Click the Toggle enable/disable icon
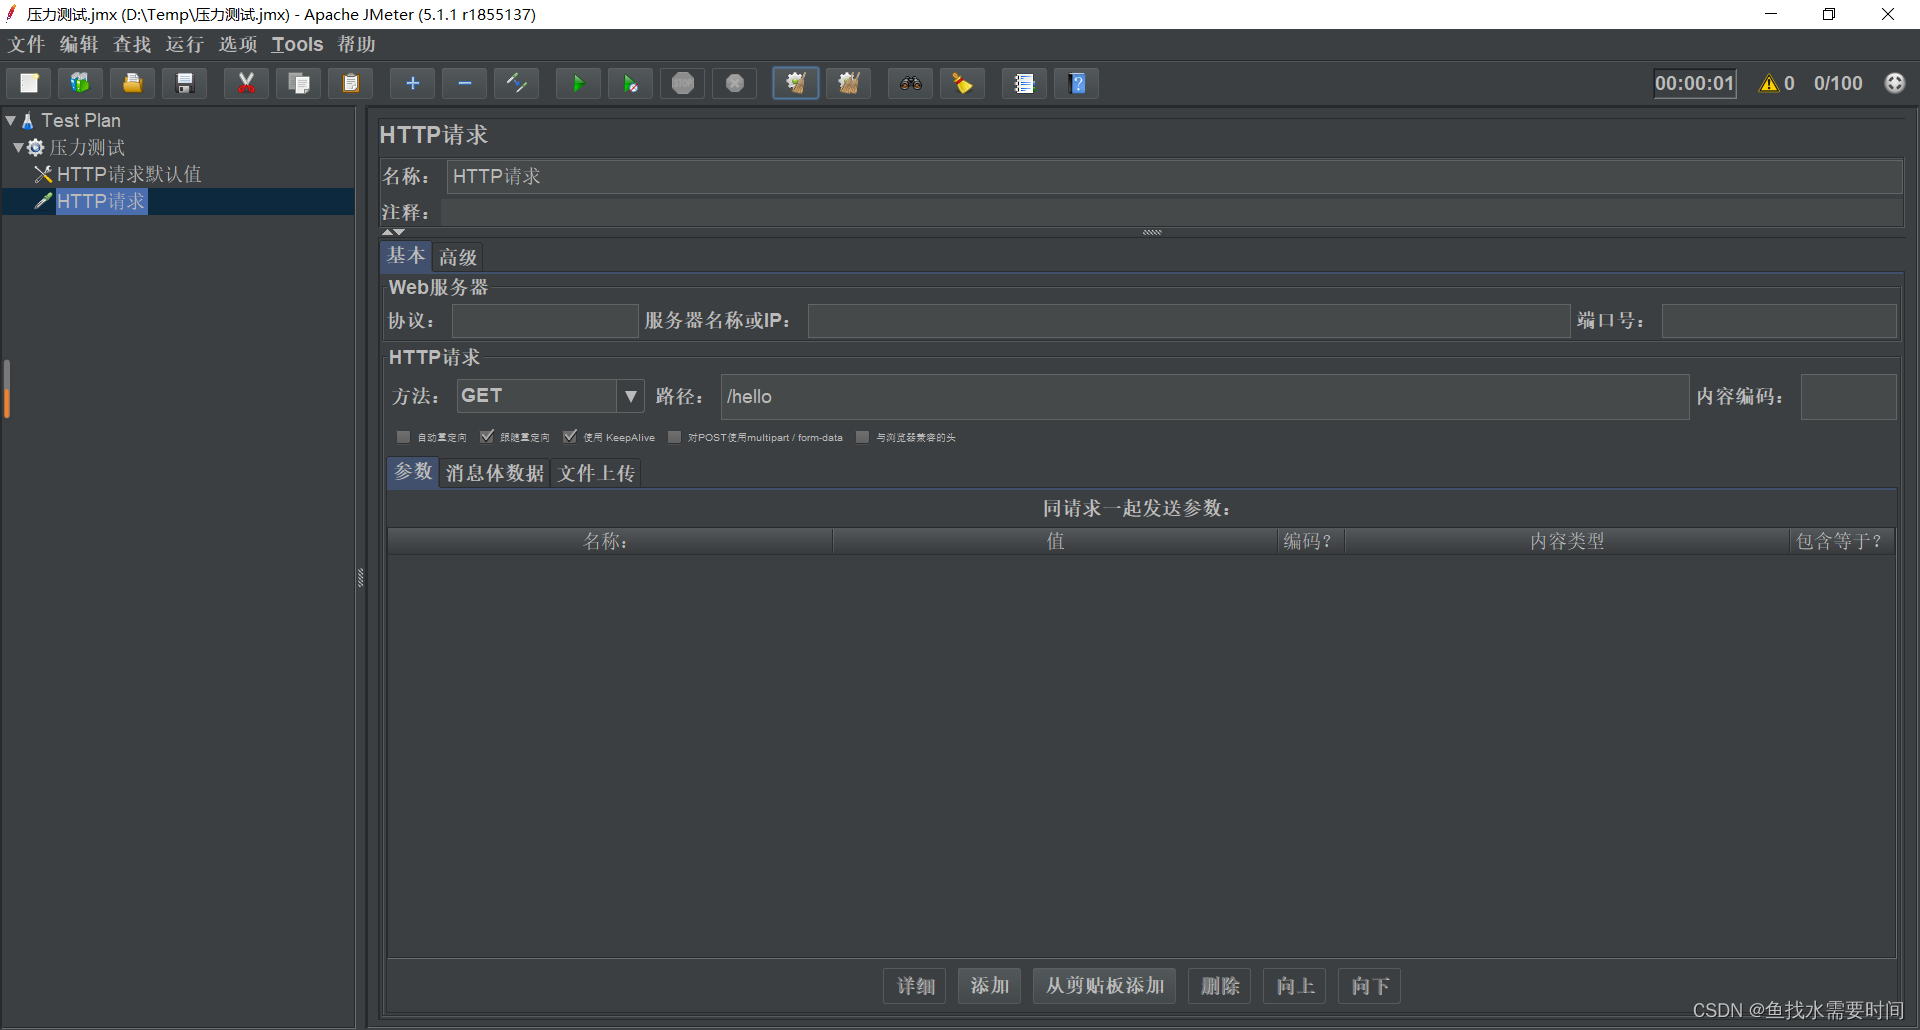The width and height of the screenshot is (1920, 1030). point(516,84)
